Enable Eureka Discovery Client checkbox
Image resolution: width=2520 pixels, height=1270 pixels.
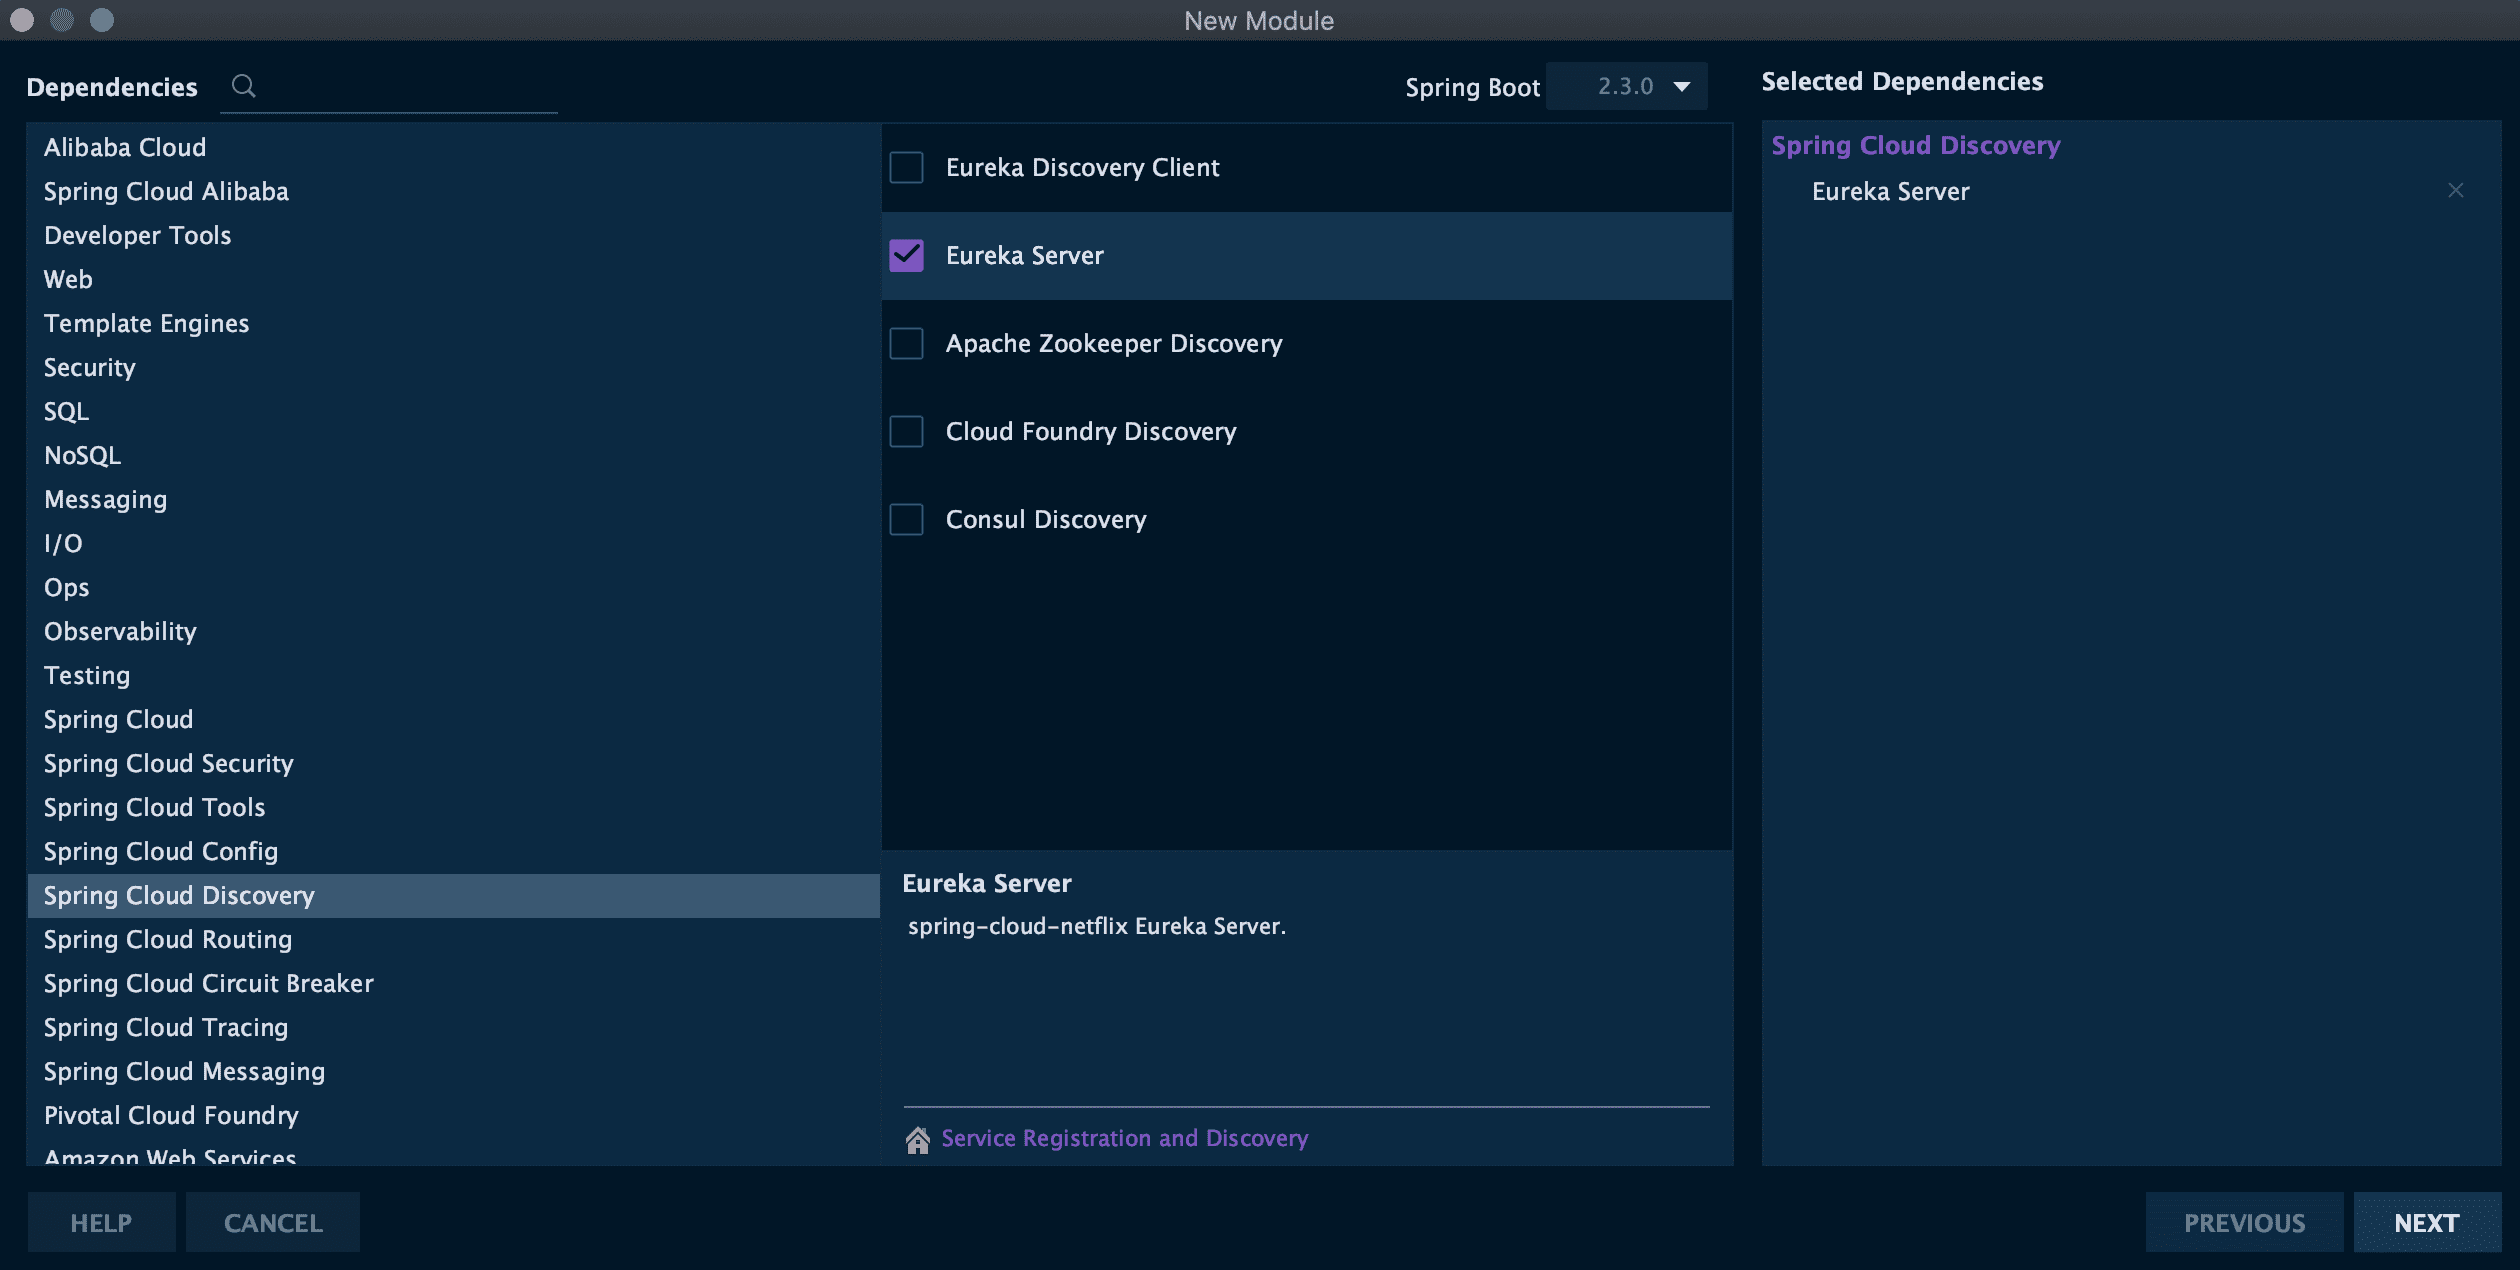[906, 167]
